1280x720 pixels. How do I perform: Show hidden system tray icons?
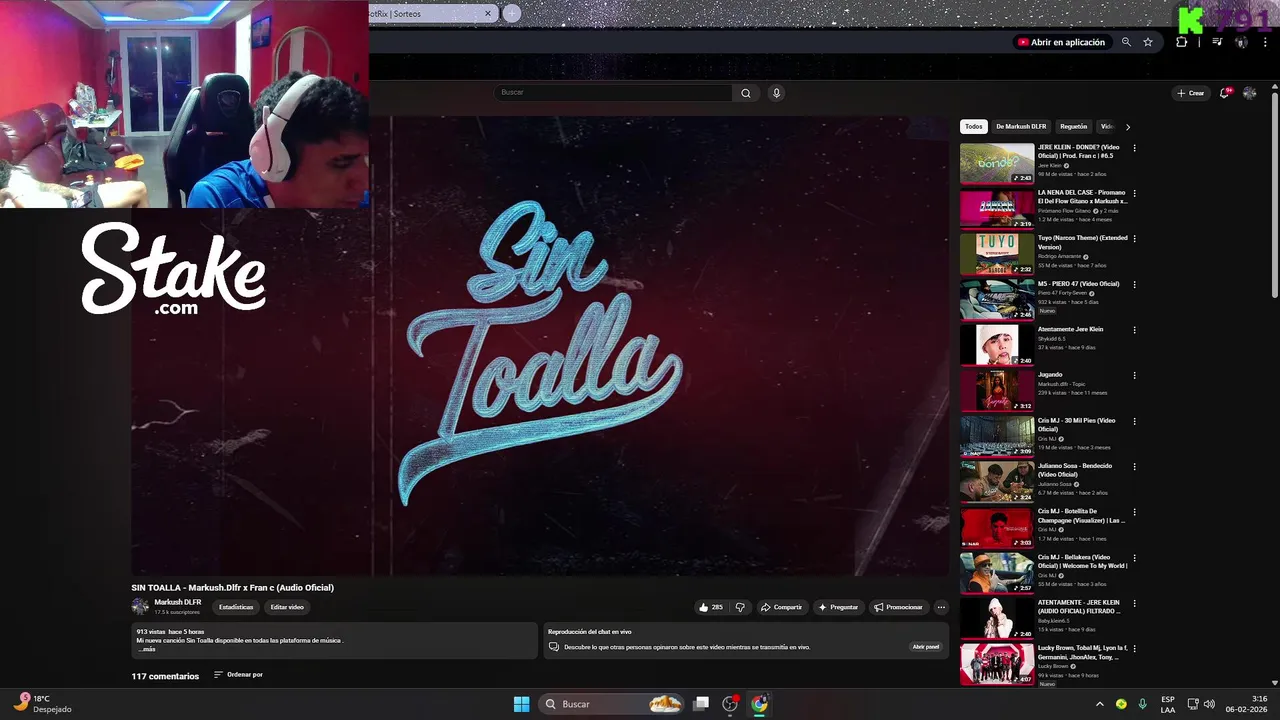tap(1100, 704)
